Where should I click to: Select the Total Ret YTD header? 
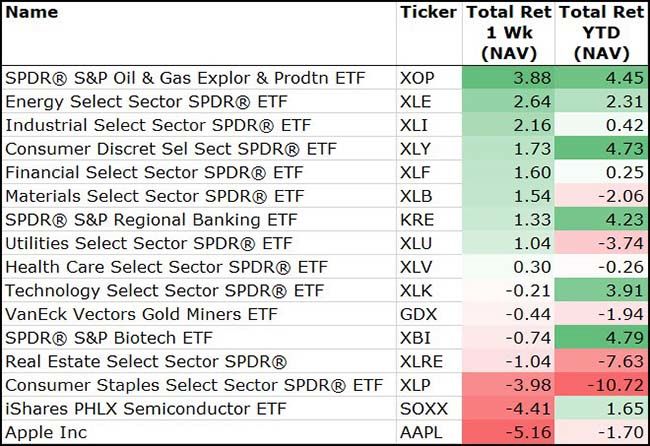coord(599,32)
